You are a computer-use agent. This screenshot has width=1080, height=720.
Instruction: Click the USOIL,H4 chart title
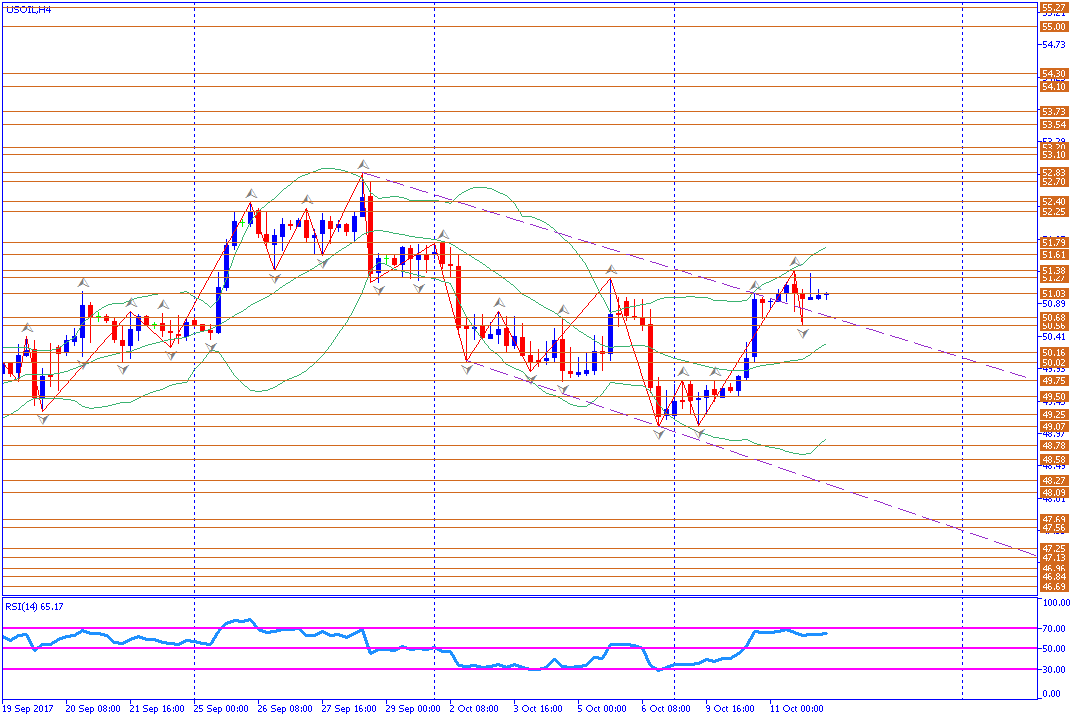click(x=28, y=10)
